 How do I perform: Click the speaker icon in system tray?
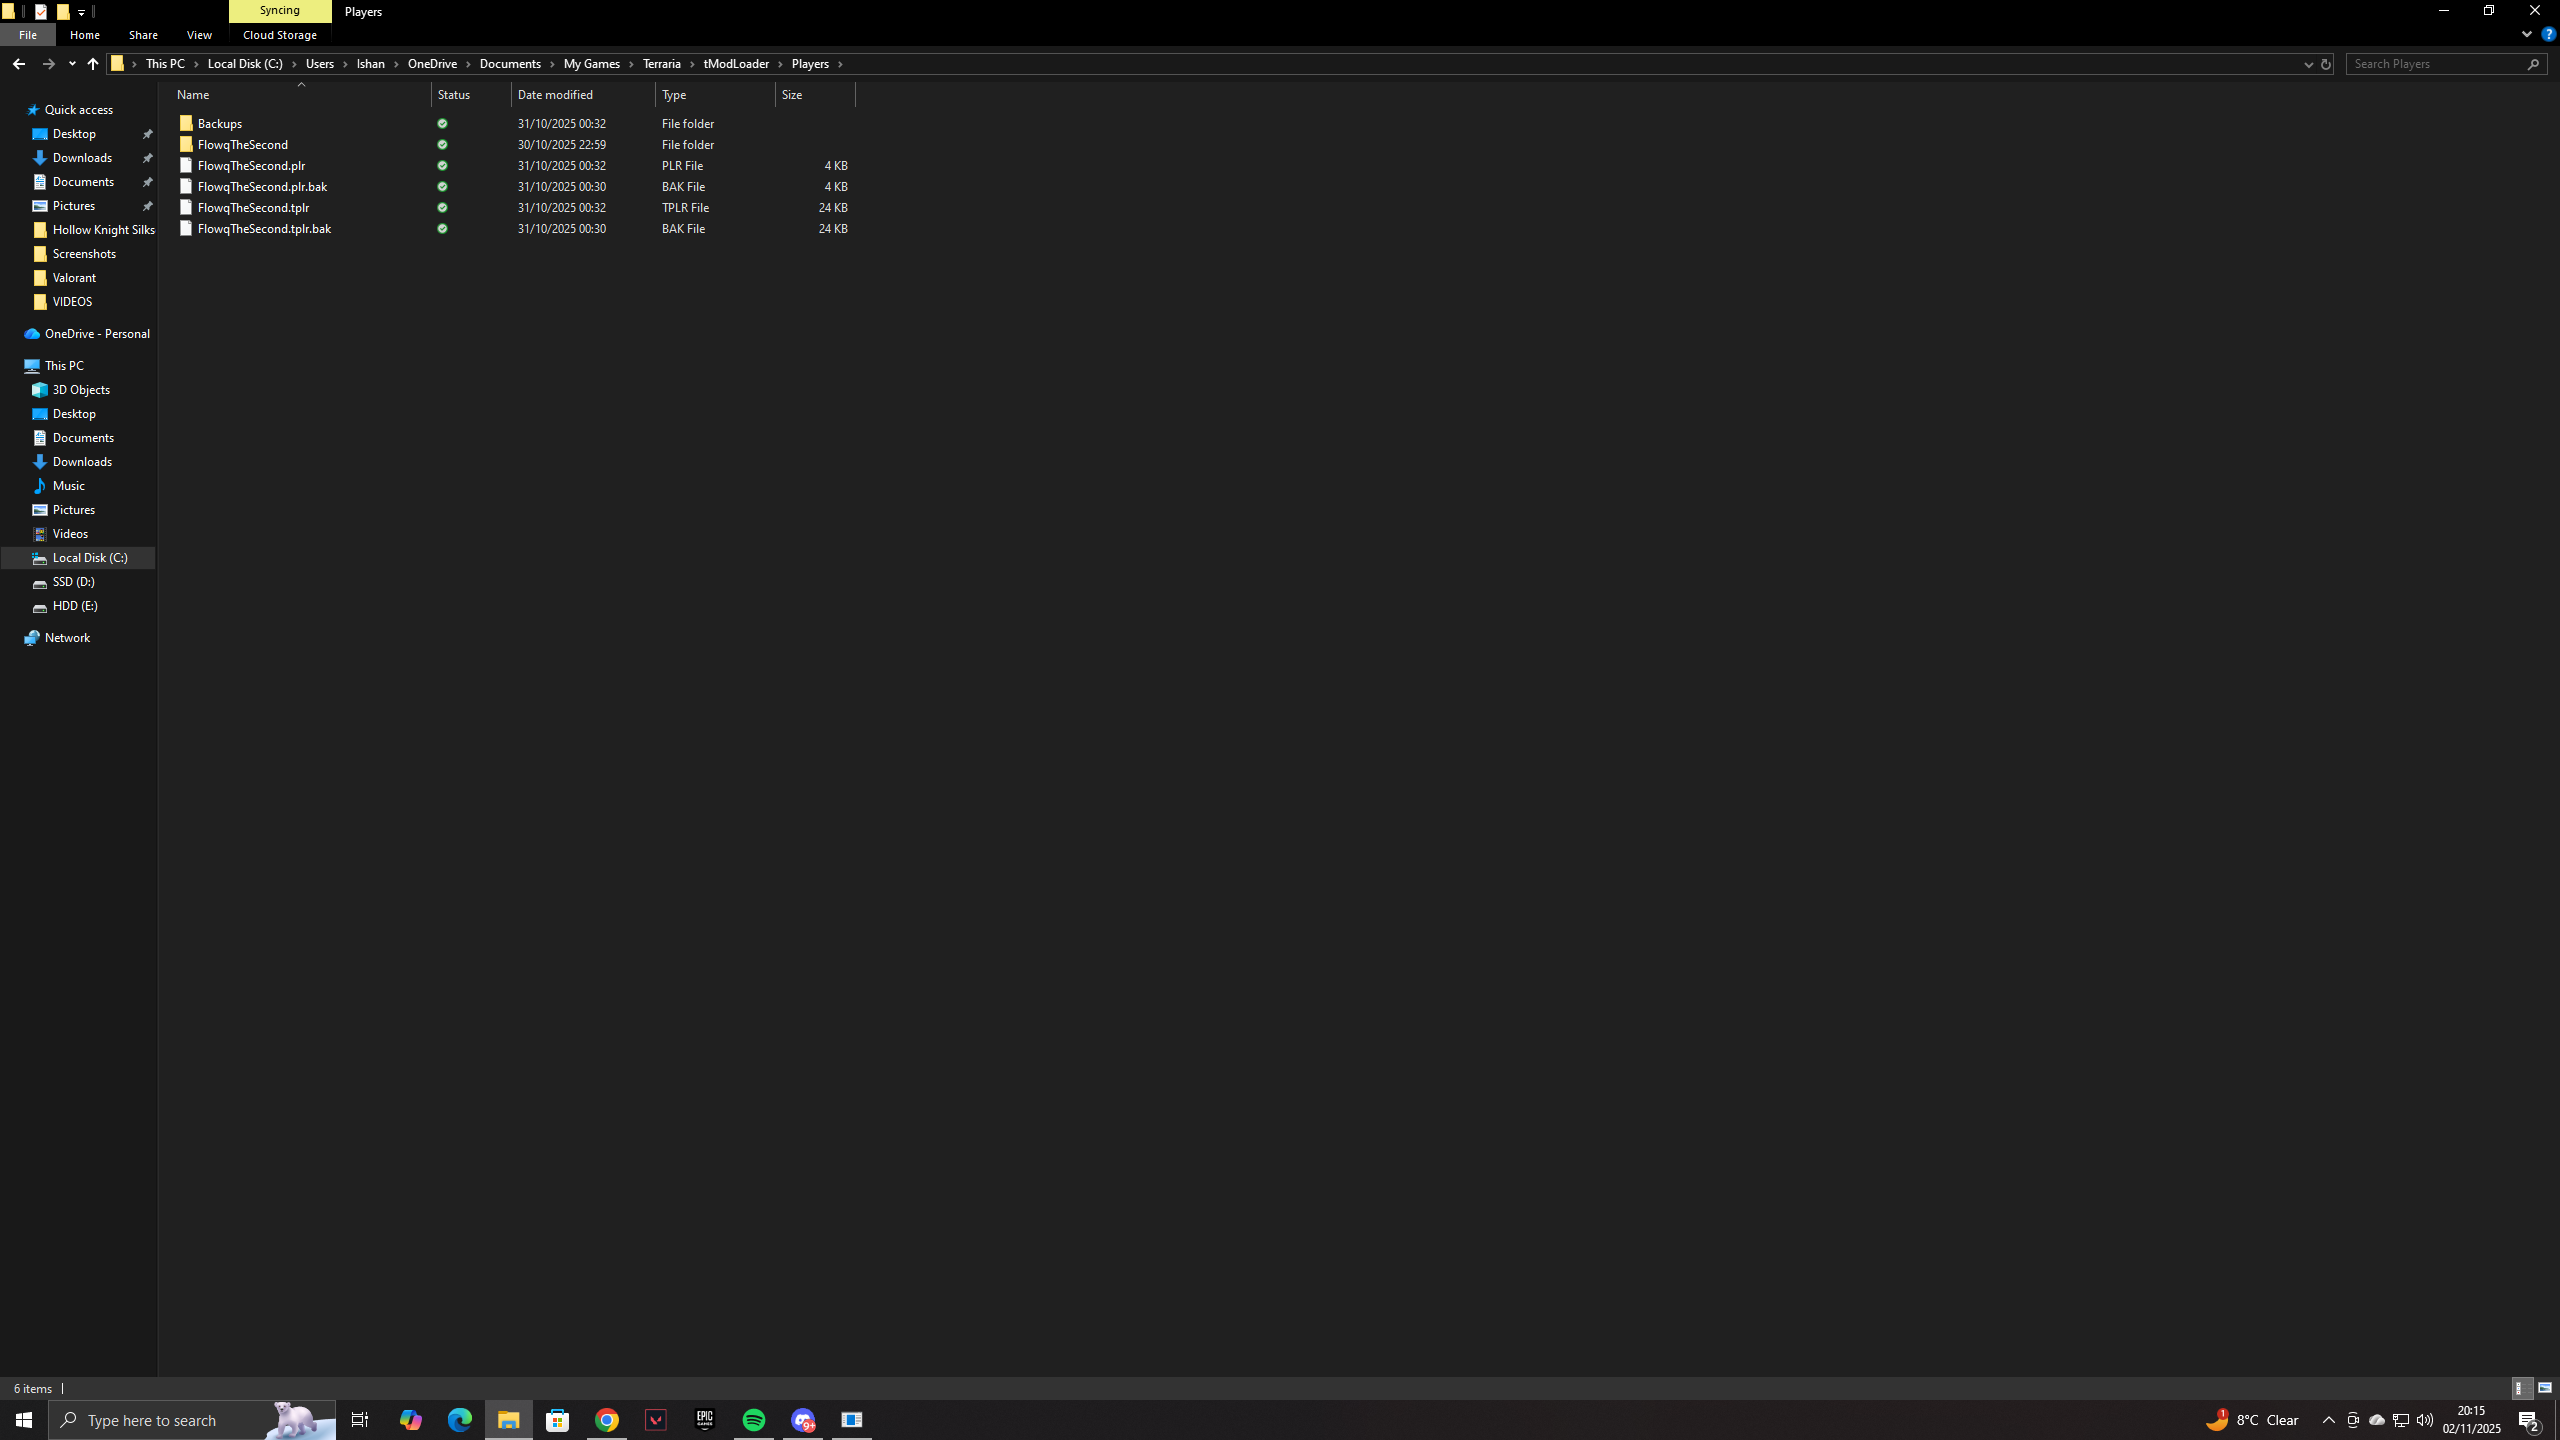pos(2424,1419)
